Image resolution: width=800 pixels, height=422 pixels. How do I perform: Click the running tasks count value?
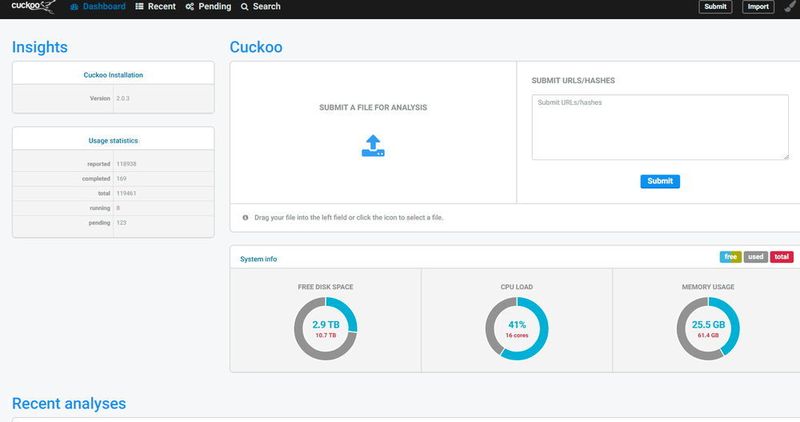click(x=118, y=208)
